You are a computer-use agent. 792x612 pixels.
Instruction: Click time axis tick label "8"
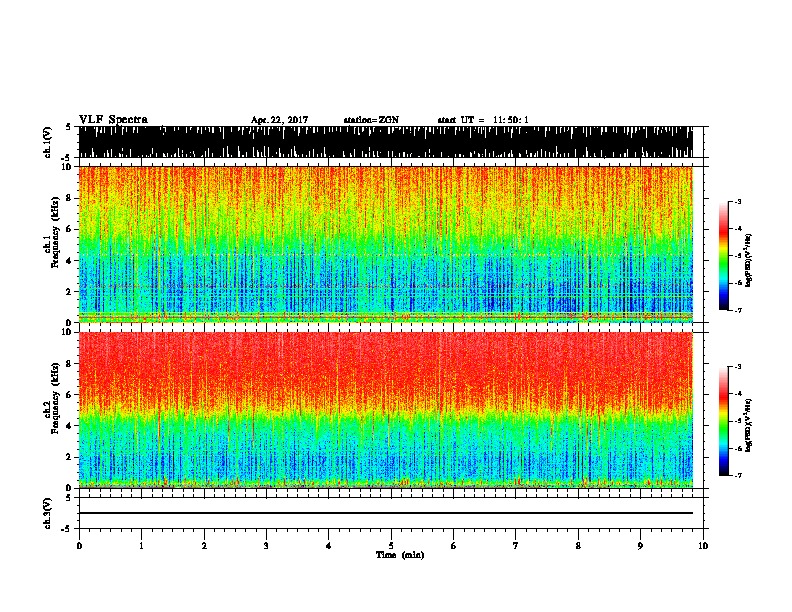578,546
